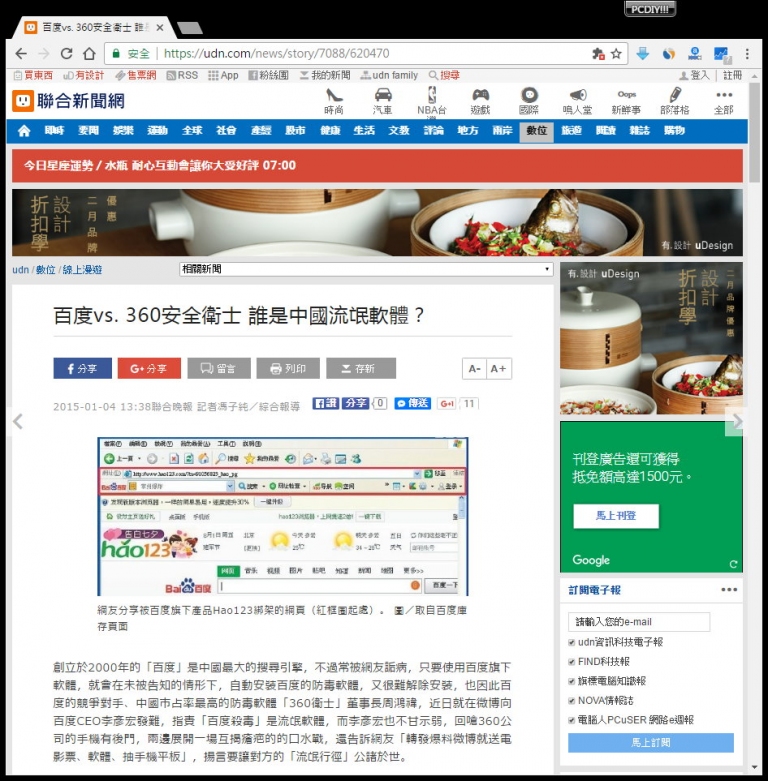Save the article with 存新 button
768x781 pixels.
[361, 369]
